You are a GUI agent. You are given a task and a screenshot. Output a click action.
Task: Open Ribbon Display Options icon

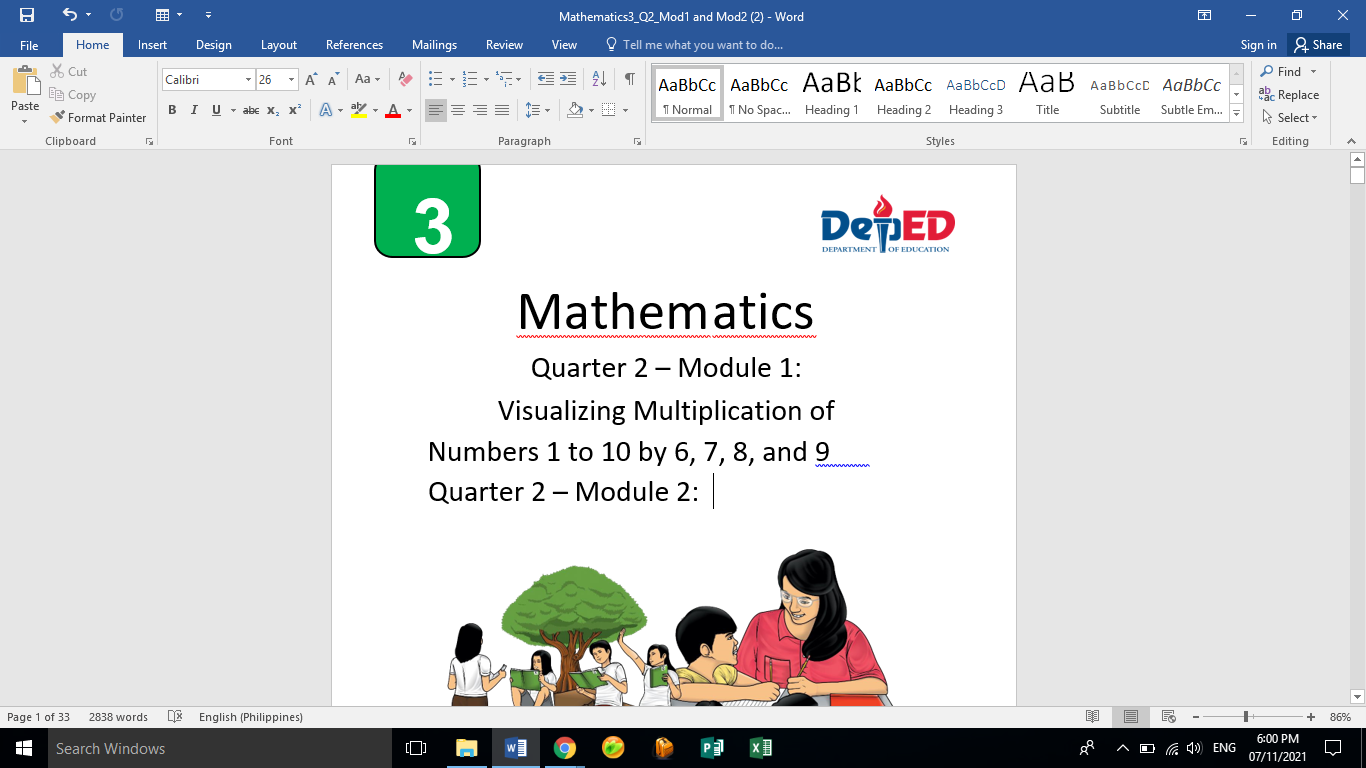(1205, 15)
